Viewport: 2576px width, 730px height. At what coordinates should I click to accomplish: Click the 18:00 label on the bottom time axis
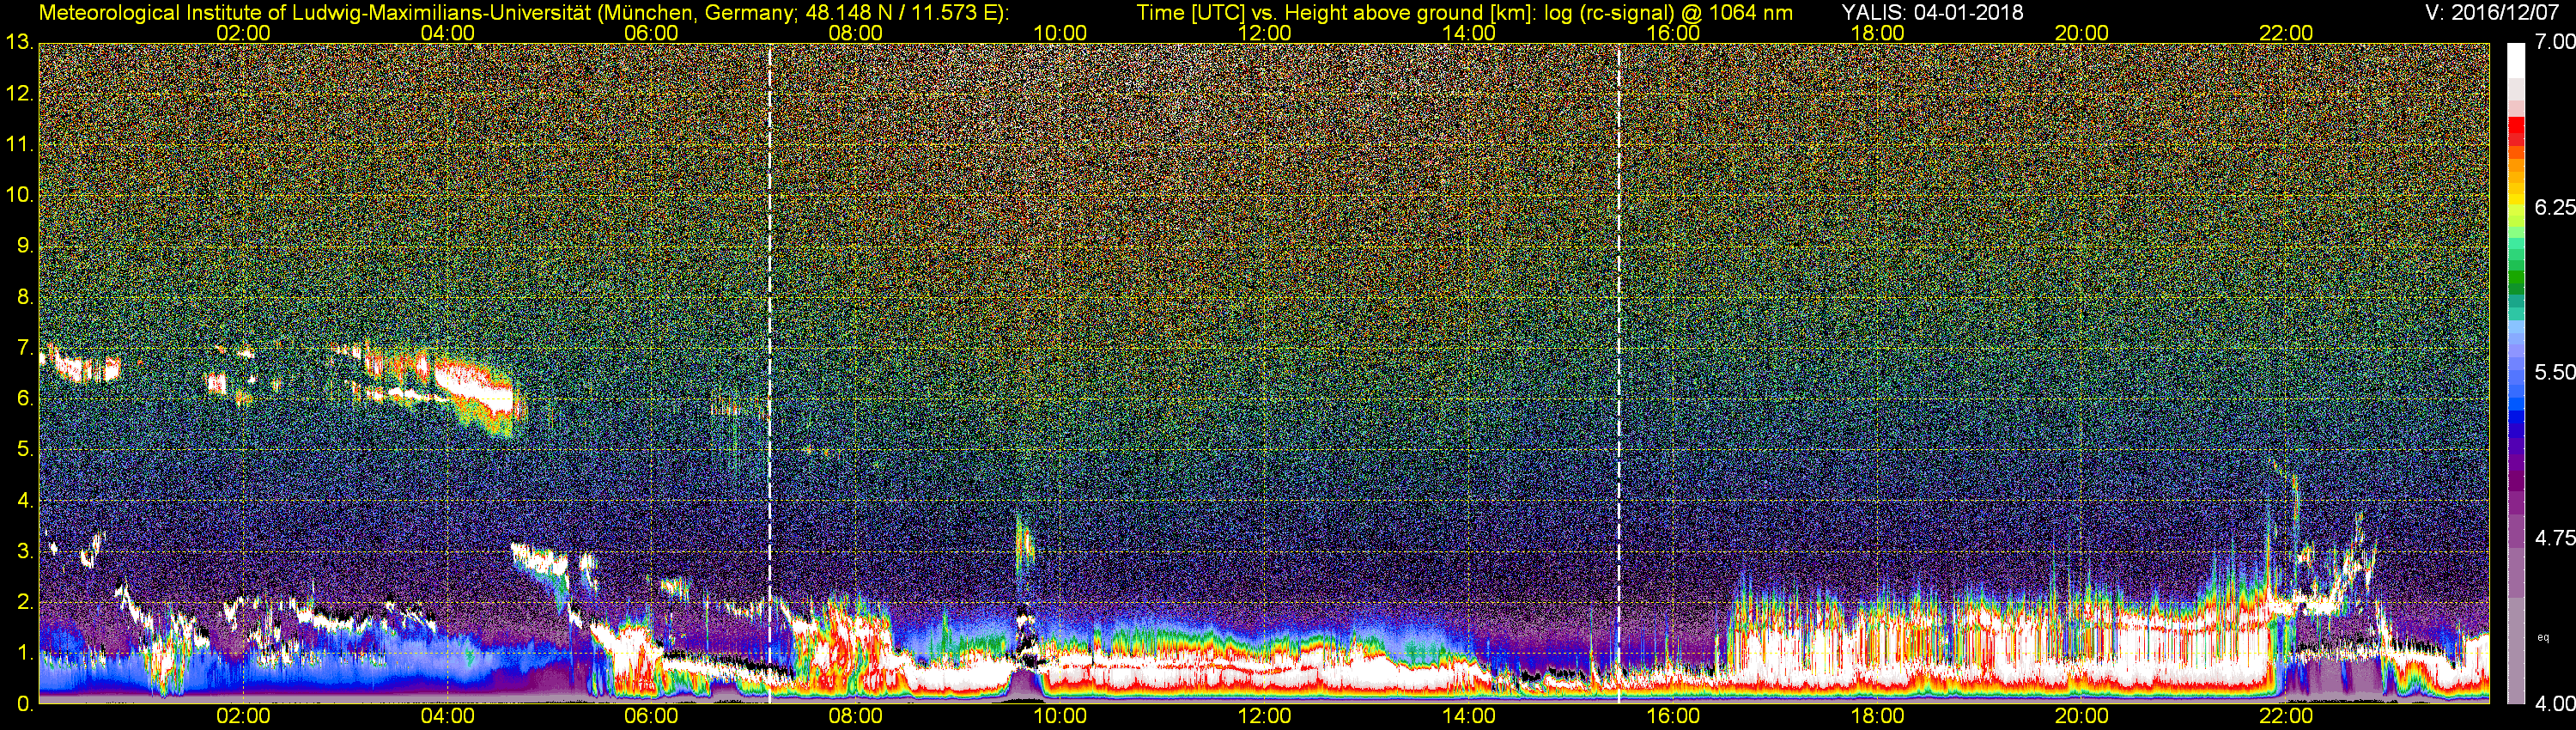[1877, 716]
